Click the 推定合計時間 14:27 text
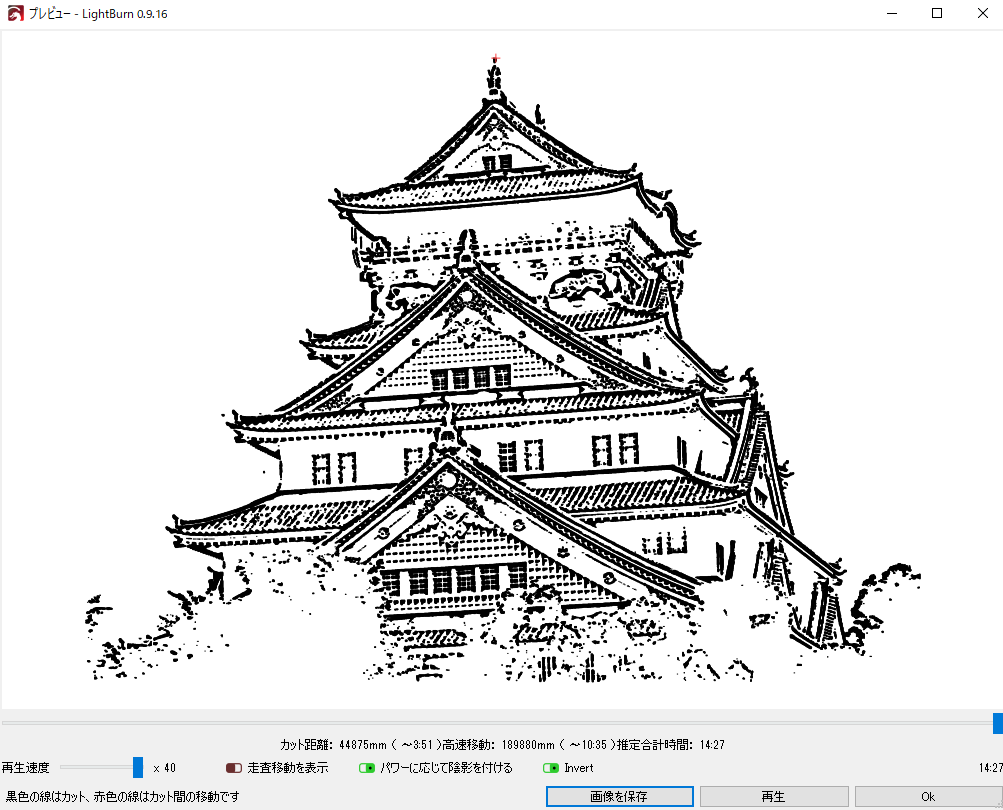1003x810 pixels. [x=670, y=745]
